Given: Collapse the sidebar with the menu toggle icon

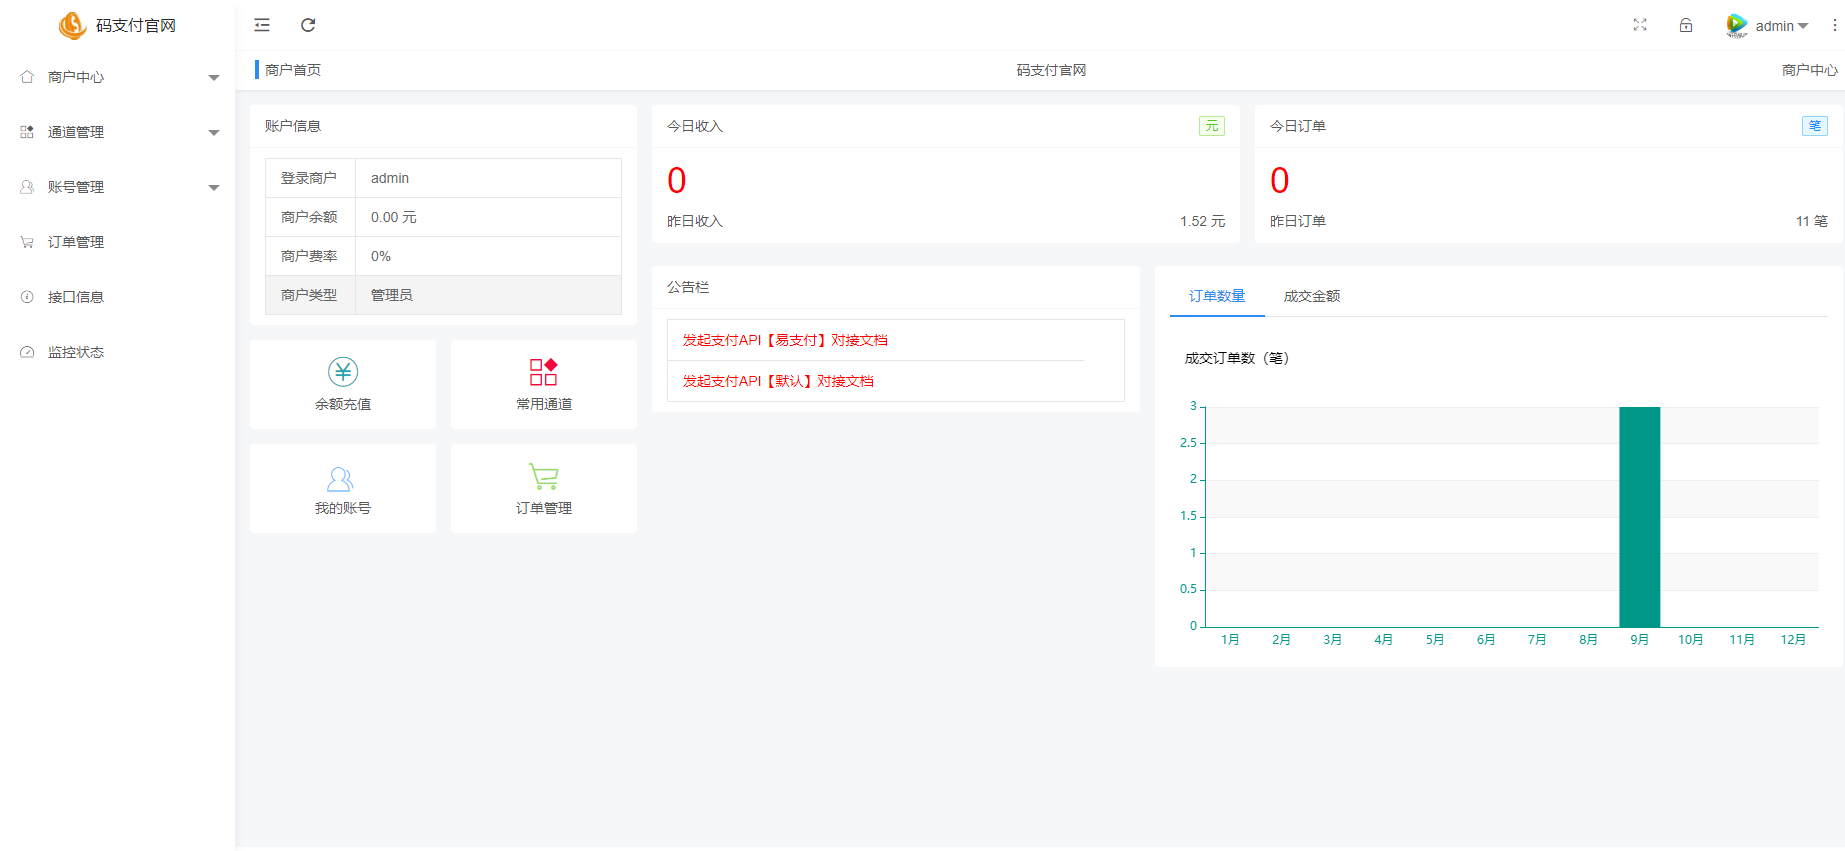Looking at the screenshot, I should (x=262, y=25).
